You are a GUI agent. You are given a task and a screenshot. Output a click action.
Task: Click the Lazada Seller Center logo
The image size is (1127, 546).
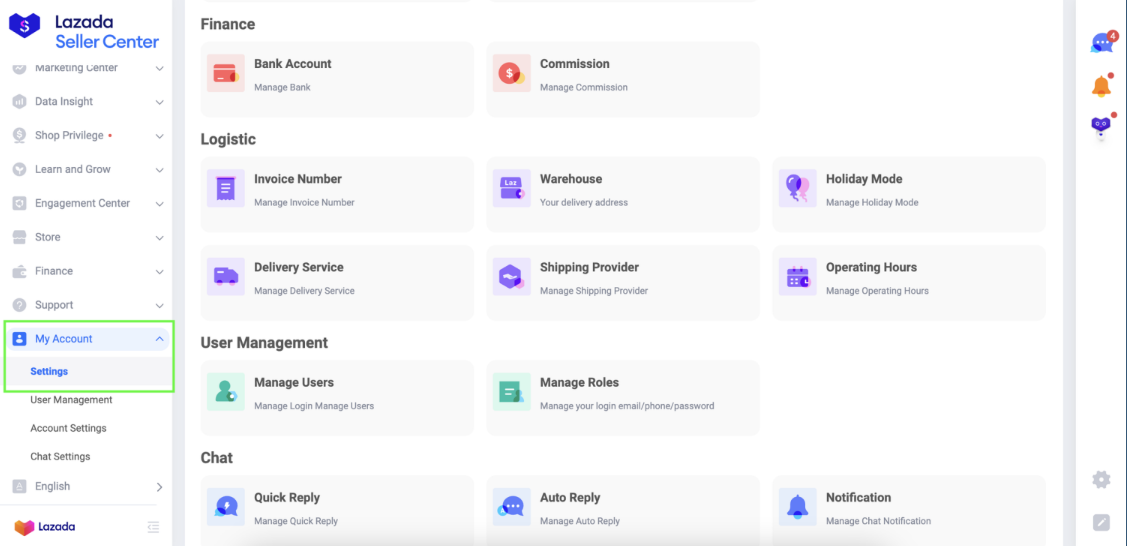point(83,32)
